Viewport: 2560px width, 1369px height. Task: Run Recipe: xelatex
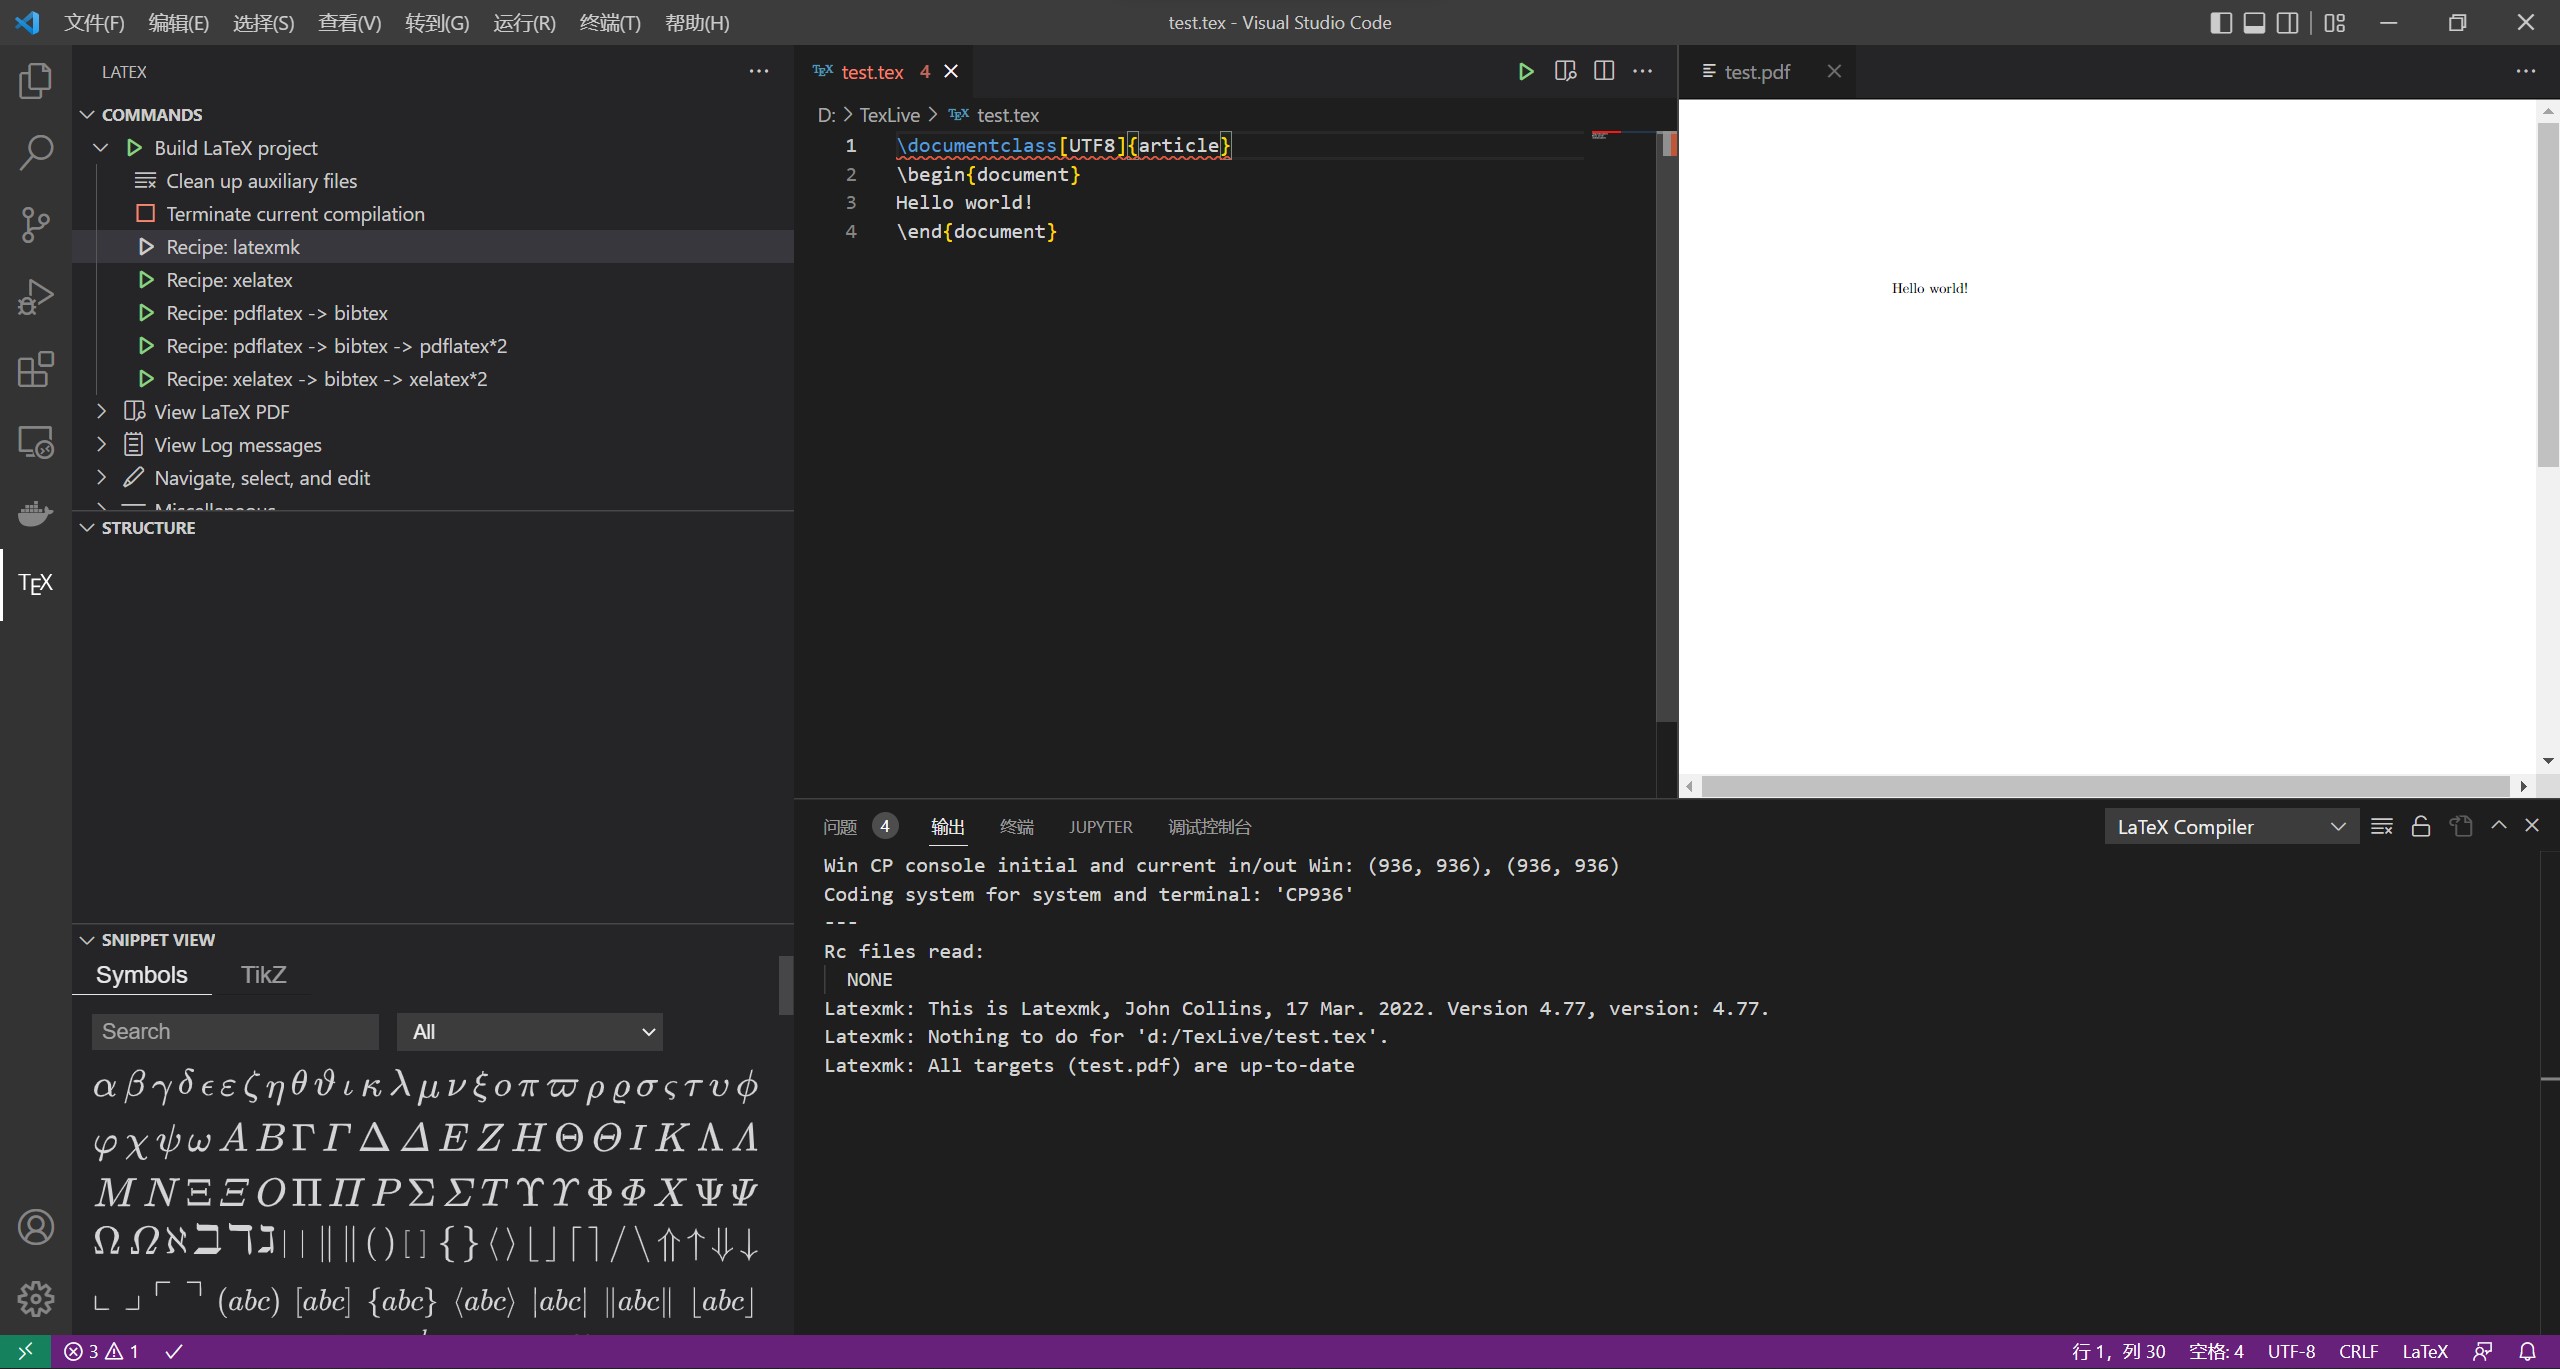point(229,280)
